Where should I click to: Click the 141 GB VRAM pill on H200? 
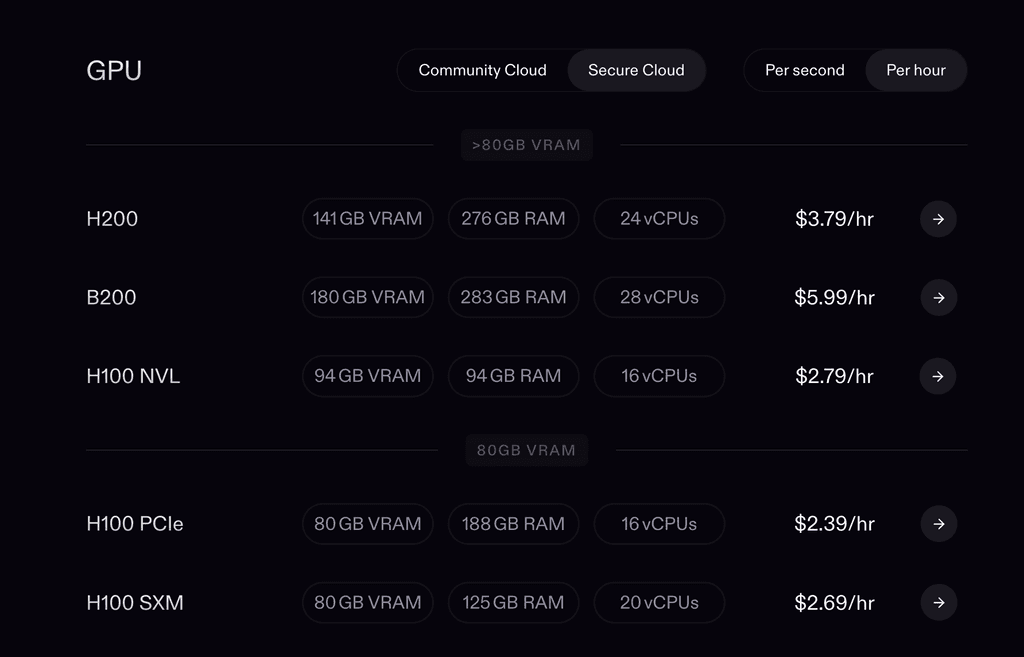click(367, 219)
